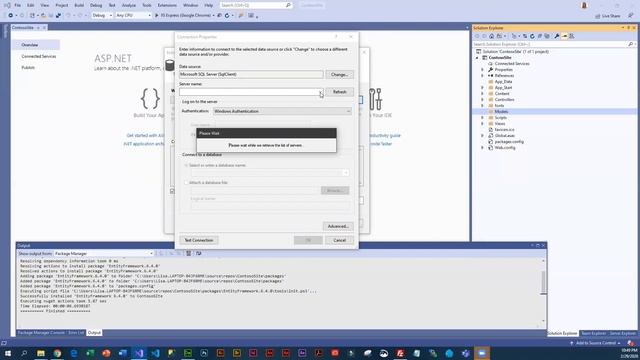Click the Advanced button in dialog

(338, 226)
